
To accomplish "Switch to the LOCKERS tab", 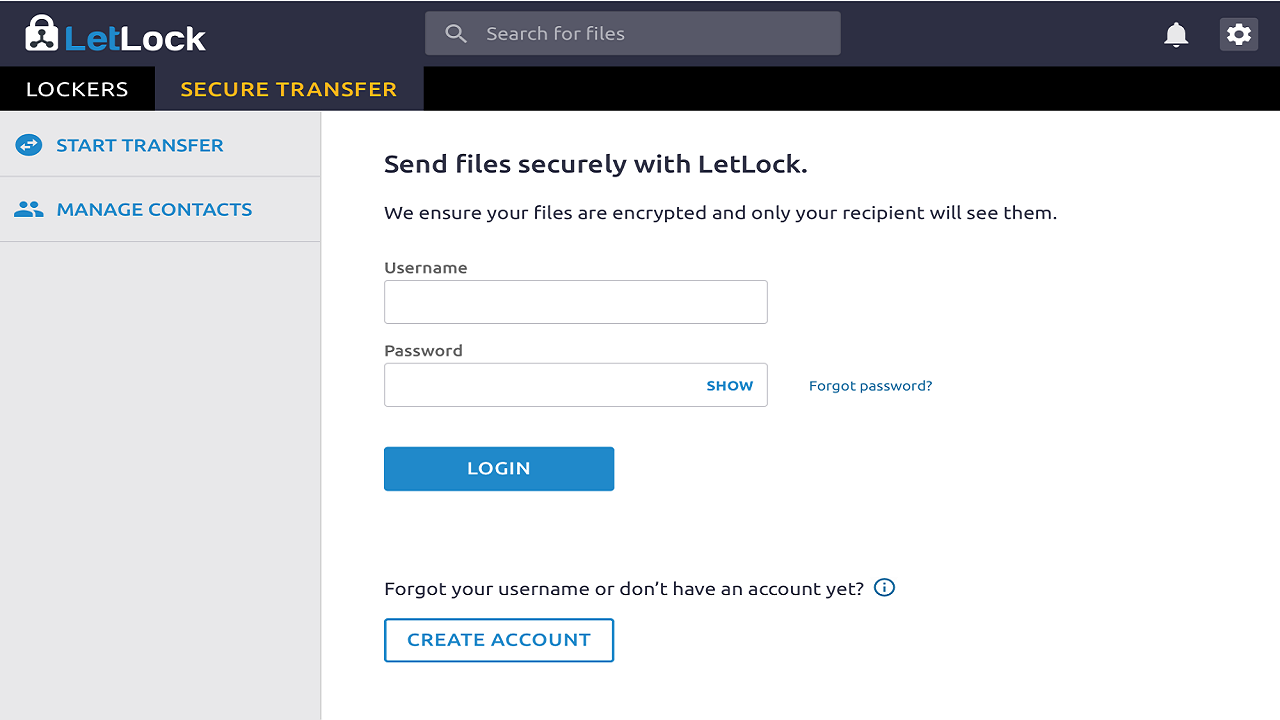I will [x=77, y=89].
